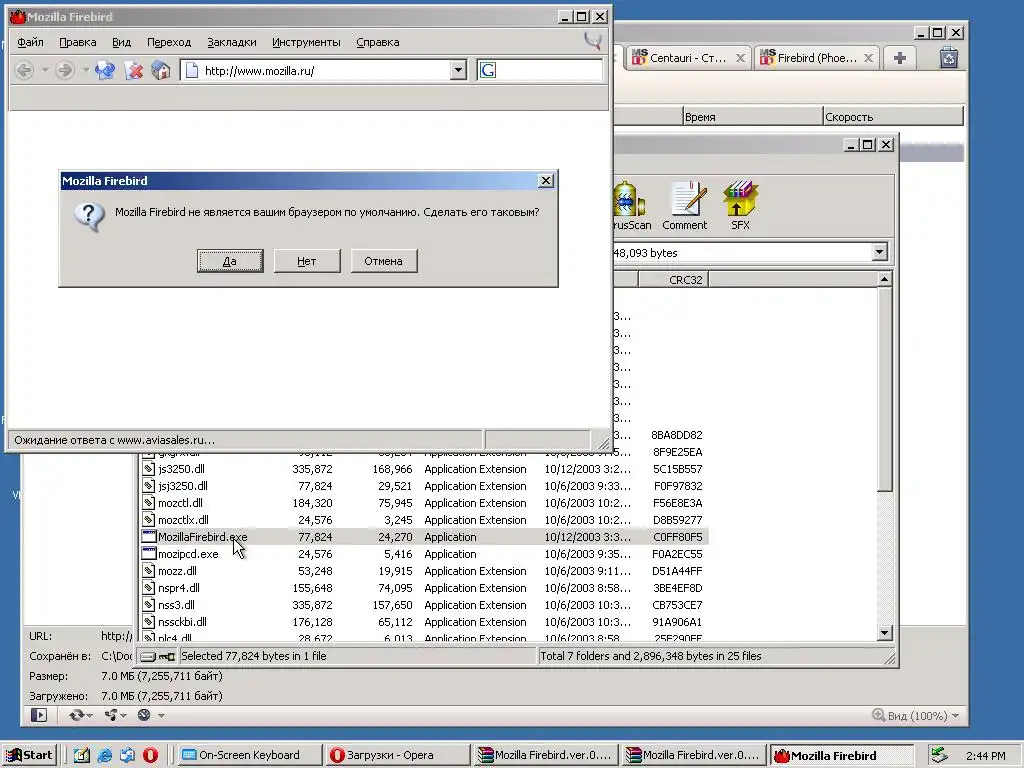Click inside the Firebird URL field
1024x768 pixels.
(315, 70)
